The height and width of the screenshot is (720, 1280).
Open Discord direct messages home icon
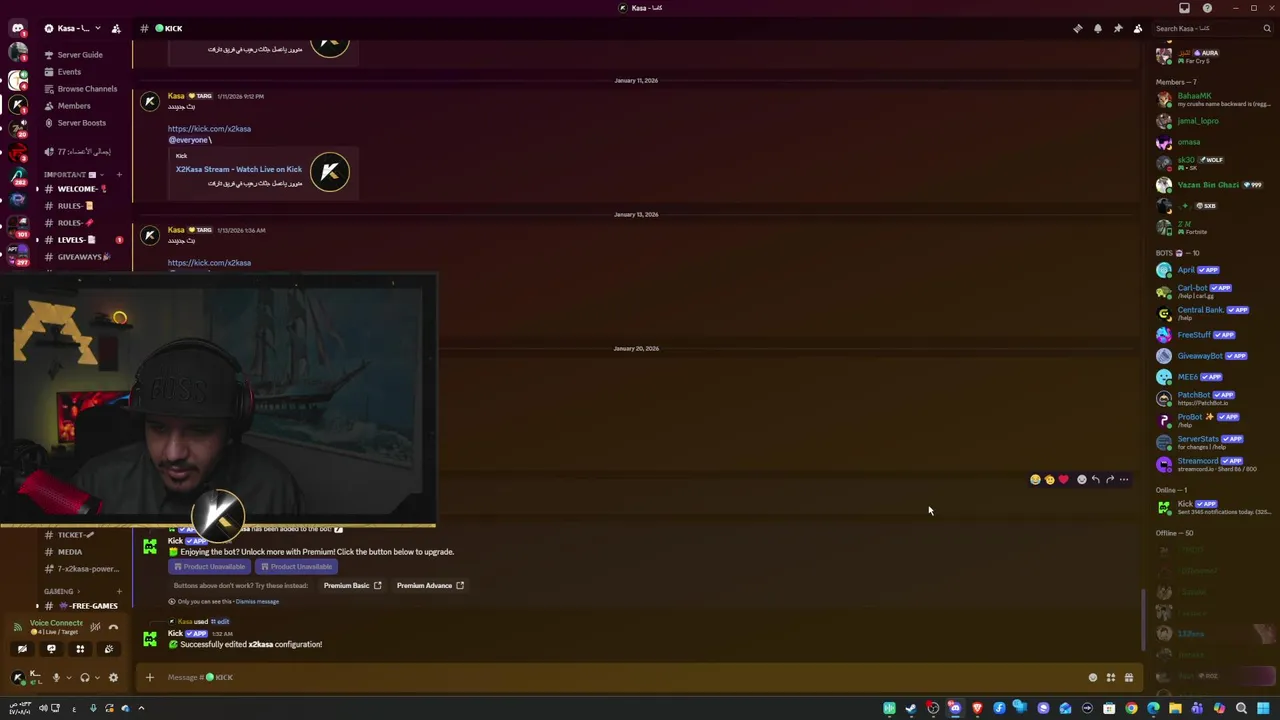(17, 28)
